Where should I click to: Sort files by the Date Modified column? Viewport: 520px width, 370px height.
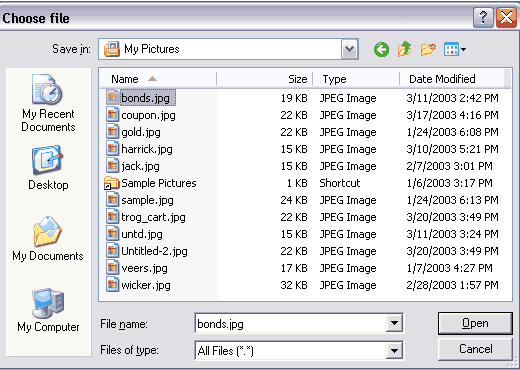(452, 79)
